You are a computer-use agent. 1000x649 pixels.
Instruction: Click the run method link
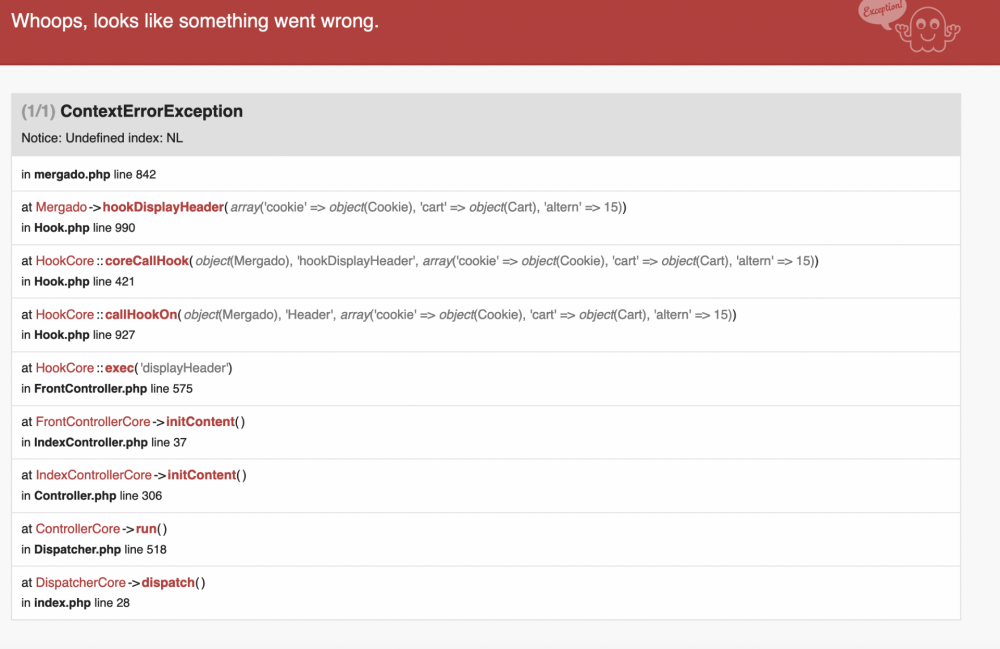click(x=146, y=529)
